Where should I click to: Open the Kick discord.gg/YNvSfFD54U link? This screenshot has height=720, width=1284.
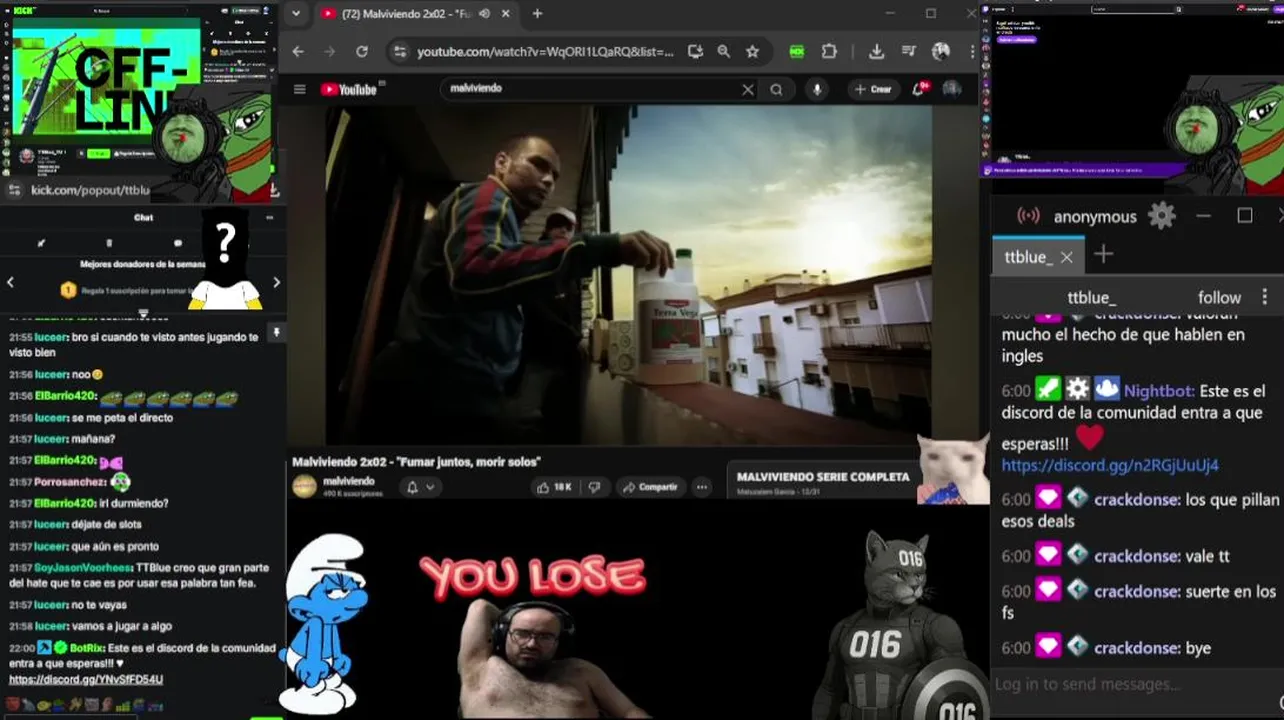86,680
